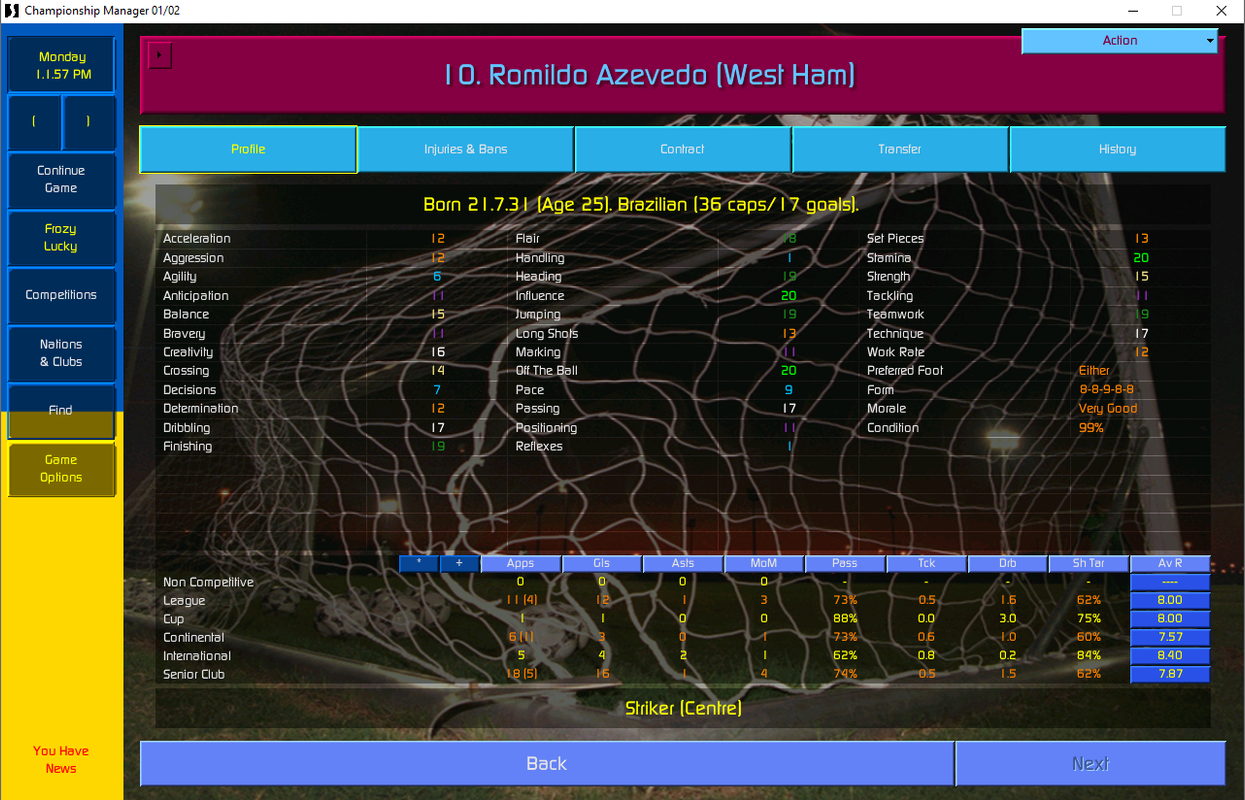Click the Senior Club stats row label

[194, 674]
